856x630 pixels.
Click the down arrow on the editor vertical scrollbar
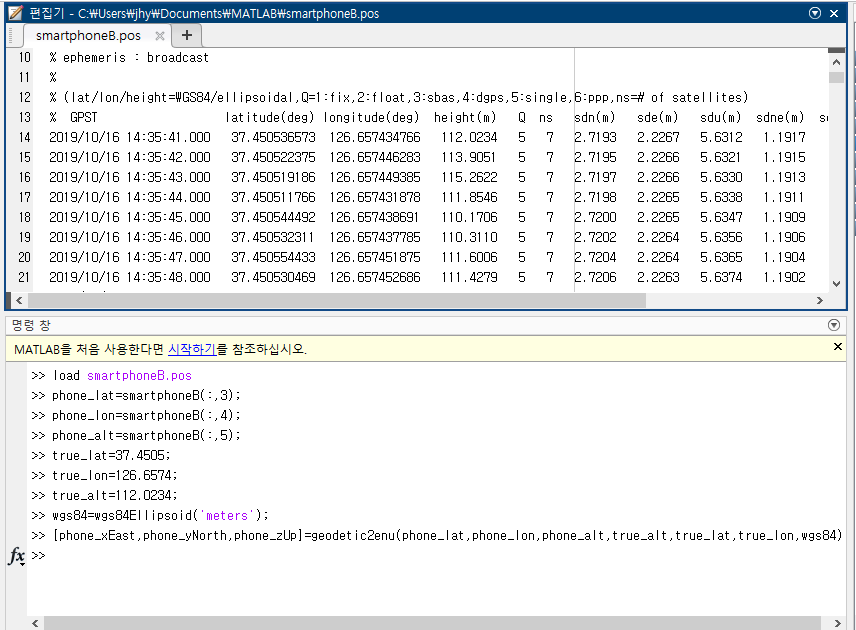pos(838,284)
